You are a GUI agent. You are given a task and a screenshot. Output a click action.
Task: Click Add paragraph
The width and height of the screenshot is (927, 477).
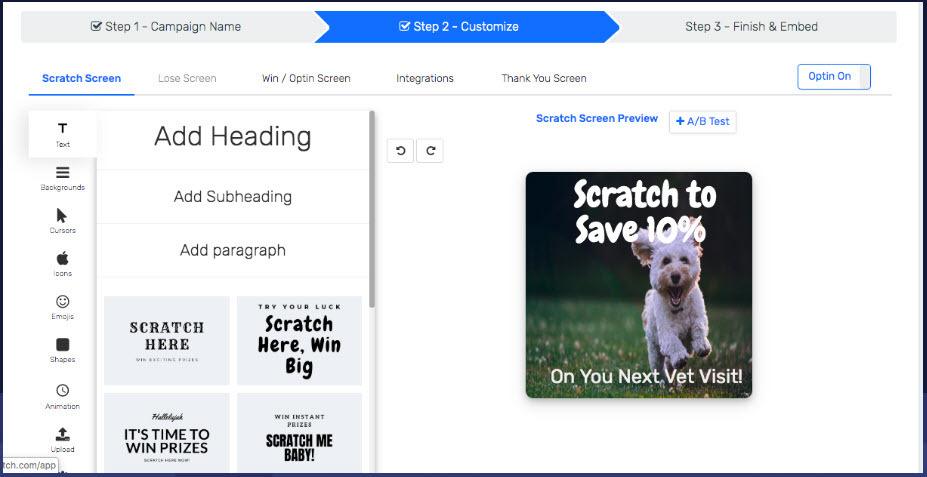pos(233,250)
